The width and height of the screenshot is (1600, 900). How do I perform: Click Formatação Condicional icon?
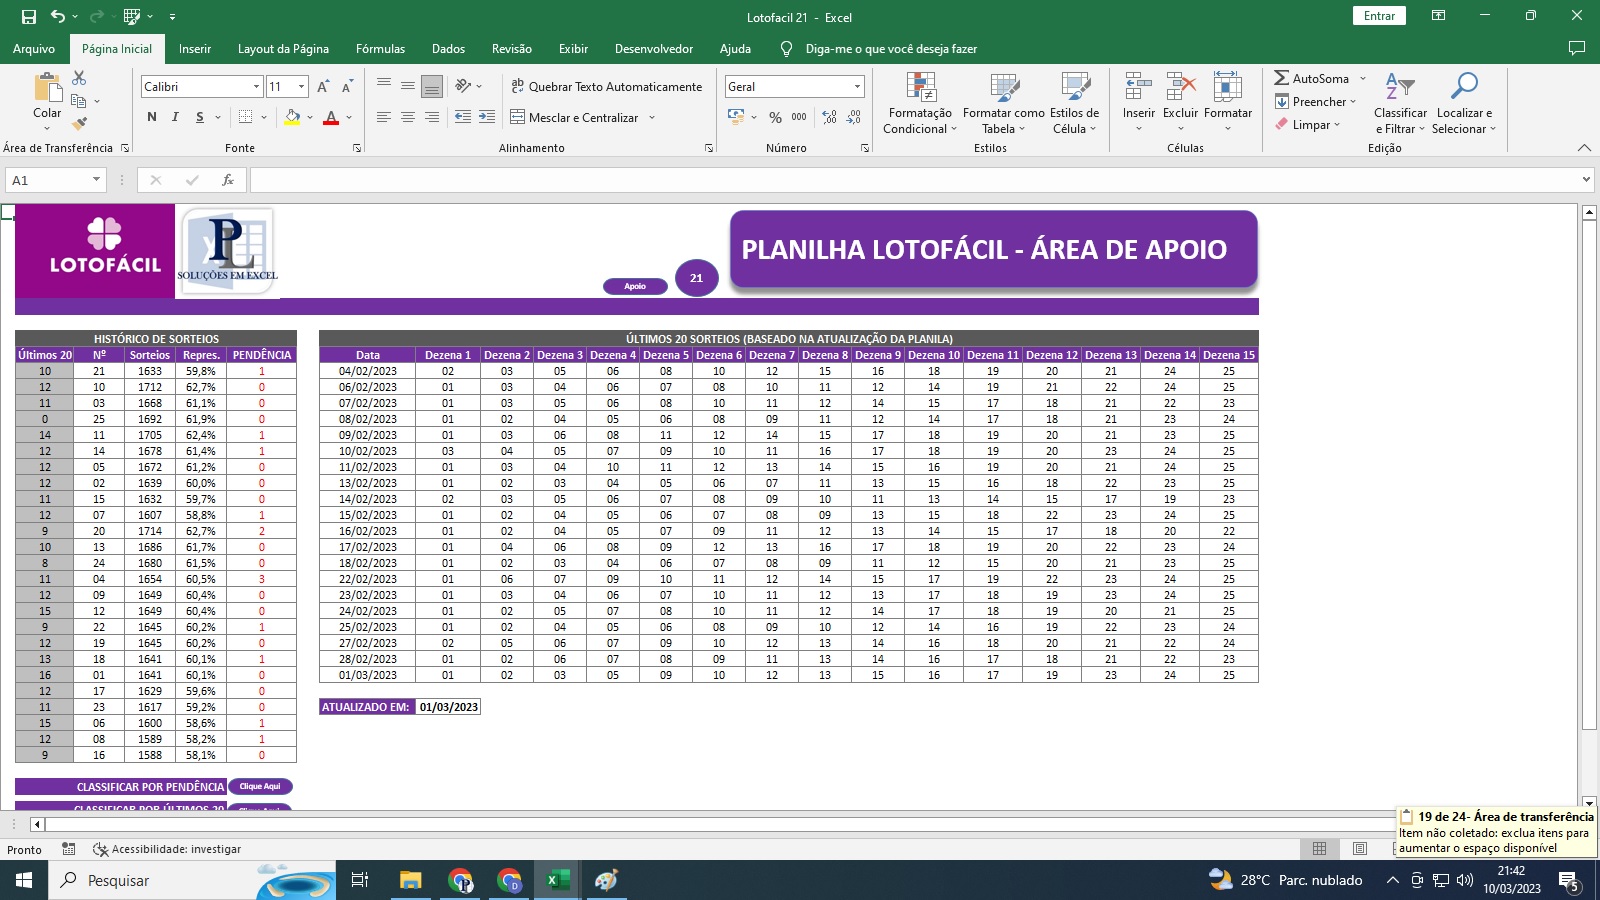920,103
